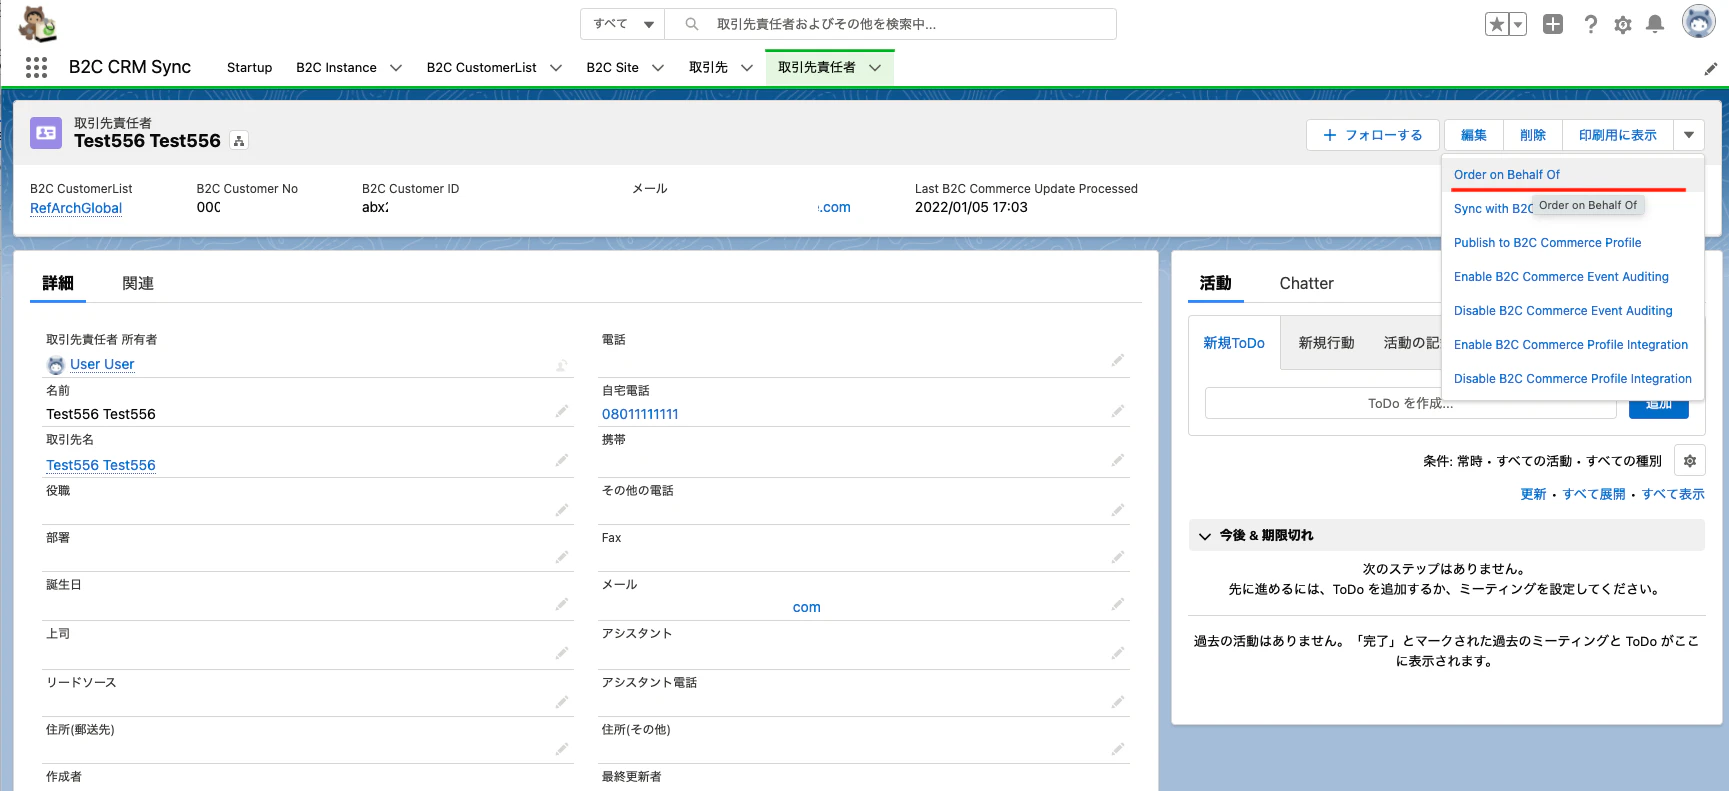Select Enable B2C Commerce Profile Integration

pos(1571,344)
